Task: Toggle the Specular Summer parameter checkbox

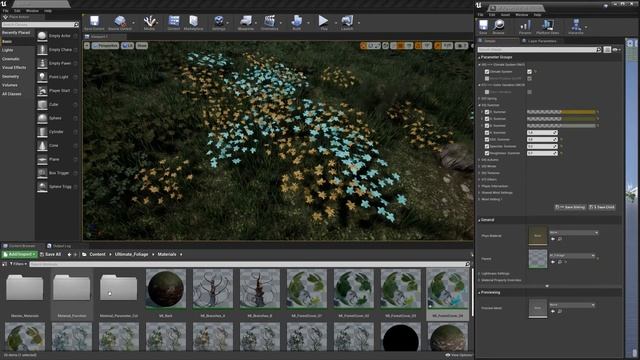Action: click(x=487, y=146)
